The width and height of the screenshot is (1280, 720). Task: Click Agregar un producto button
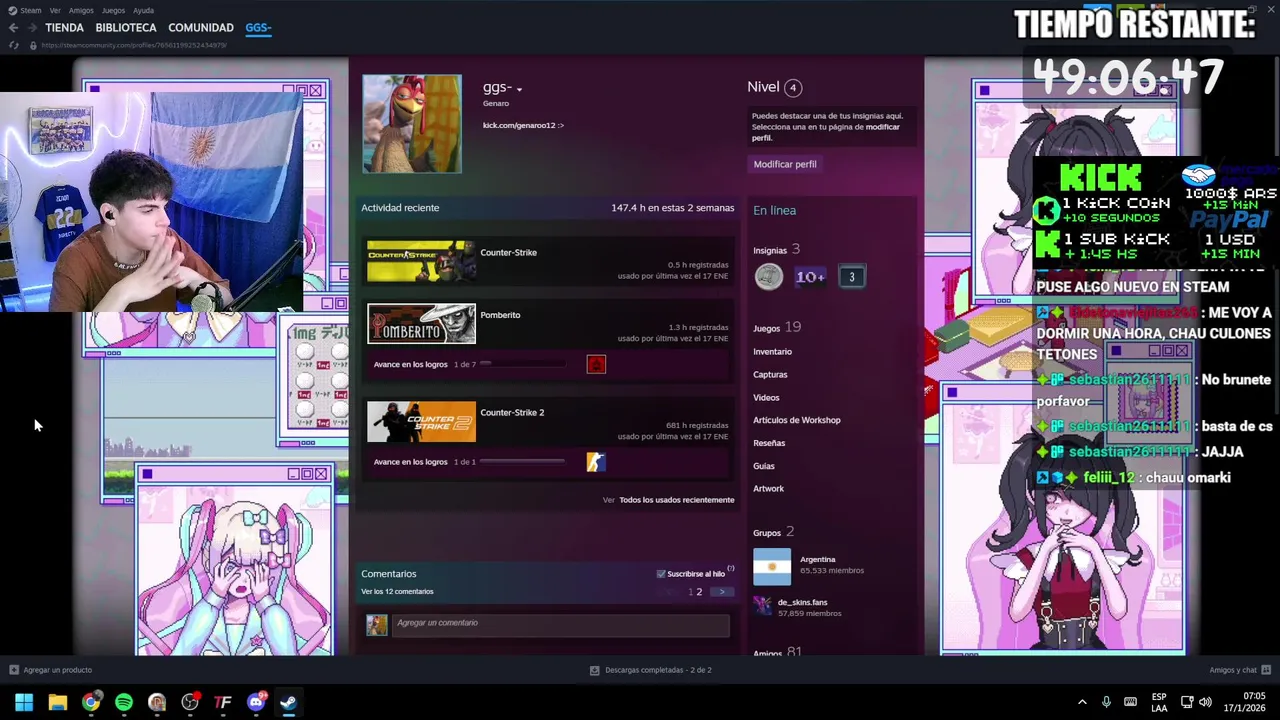[50, 670]
